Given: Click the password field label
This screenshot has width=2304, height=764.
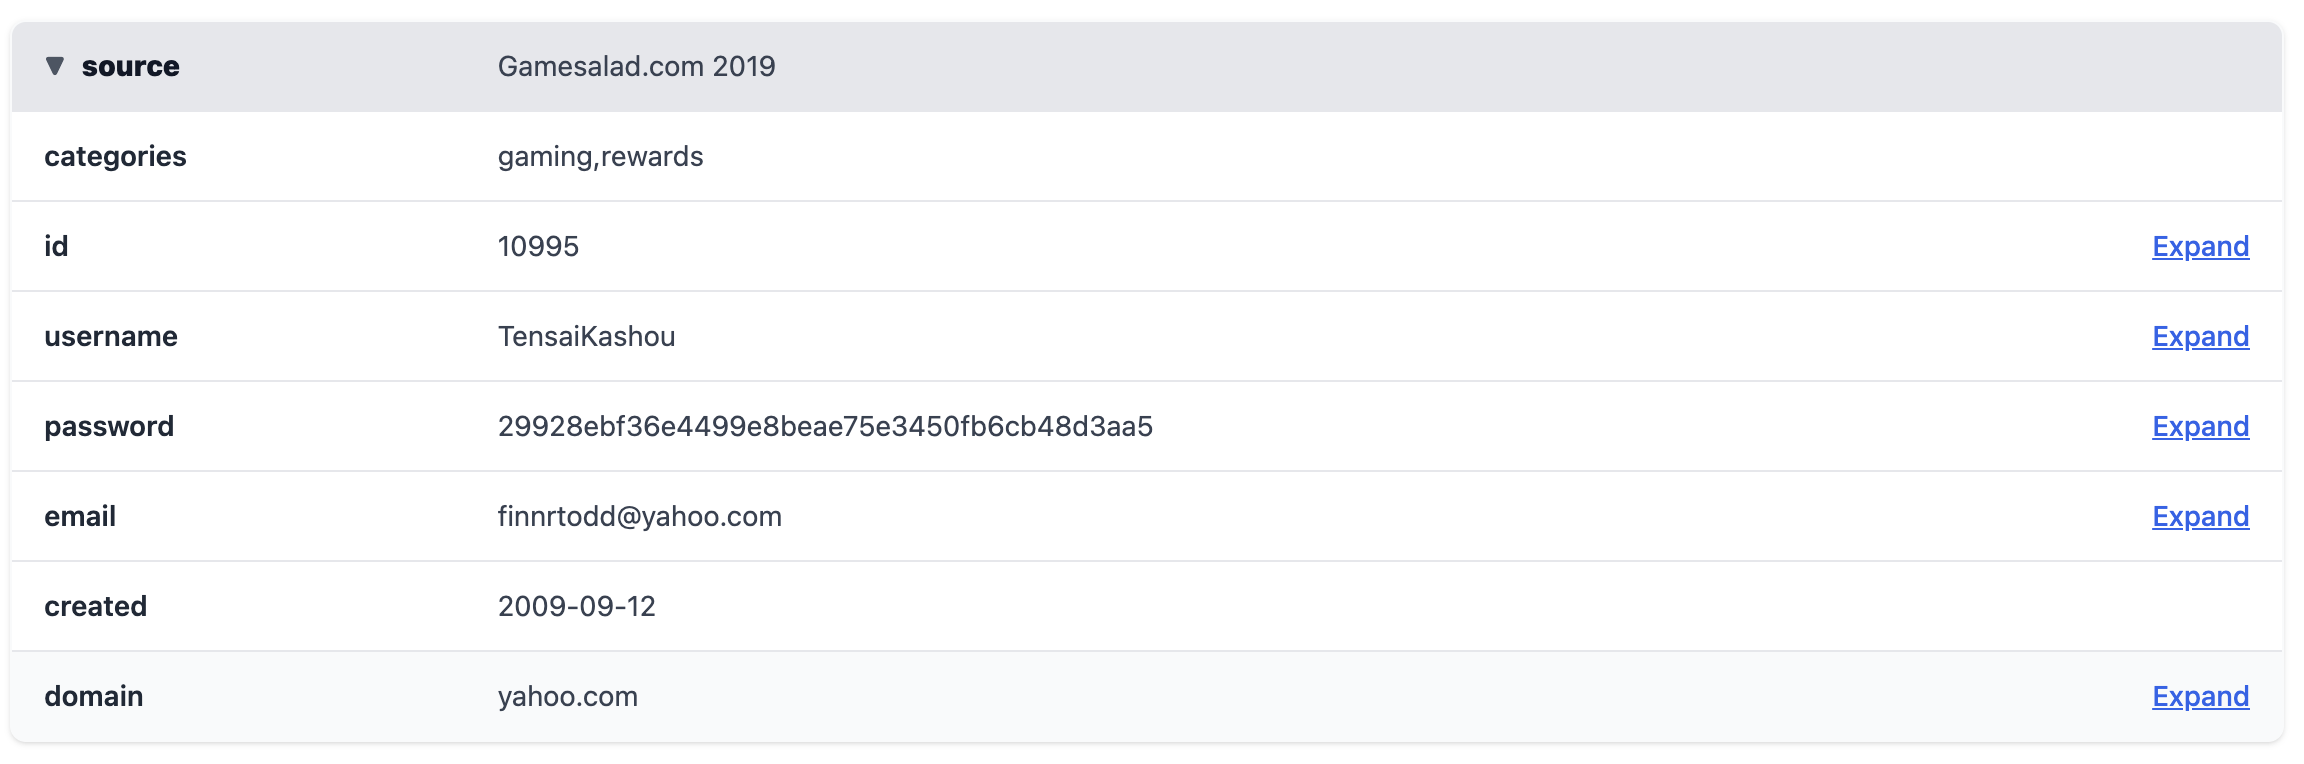Looking at the screenshot, I should 109,426.
